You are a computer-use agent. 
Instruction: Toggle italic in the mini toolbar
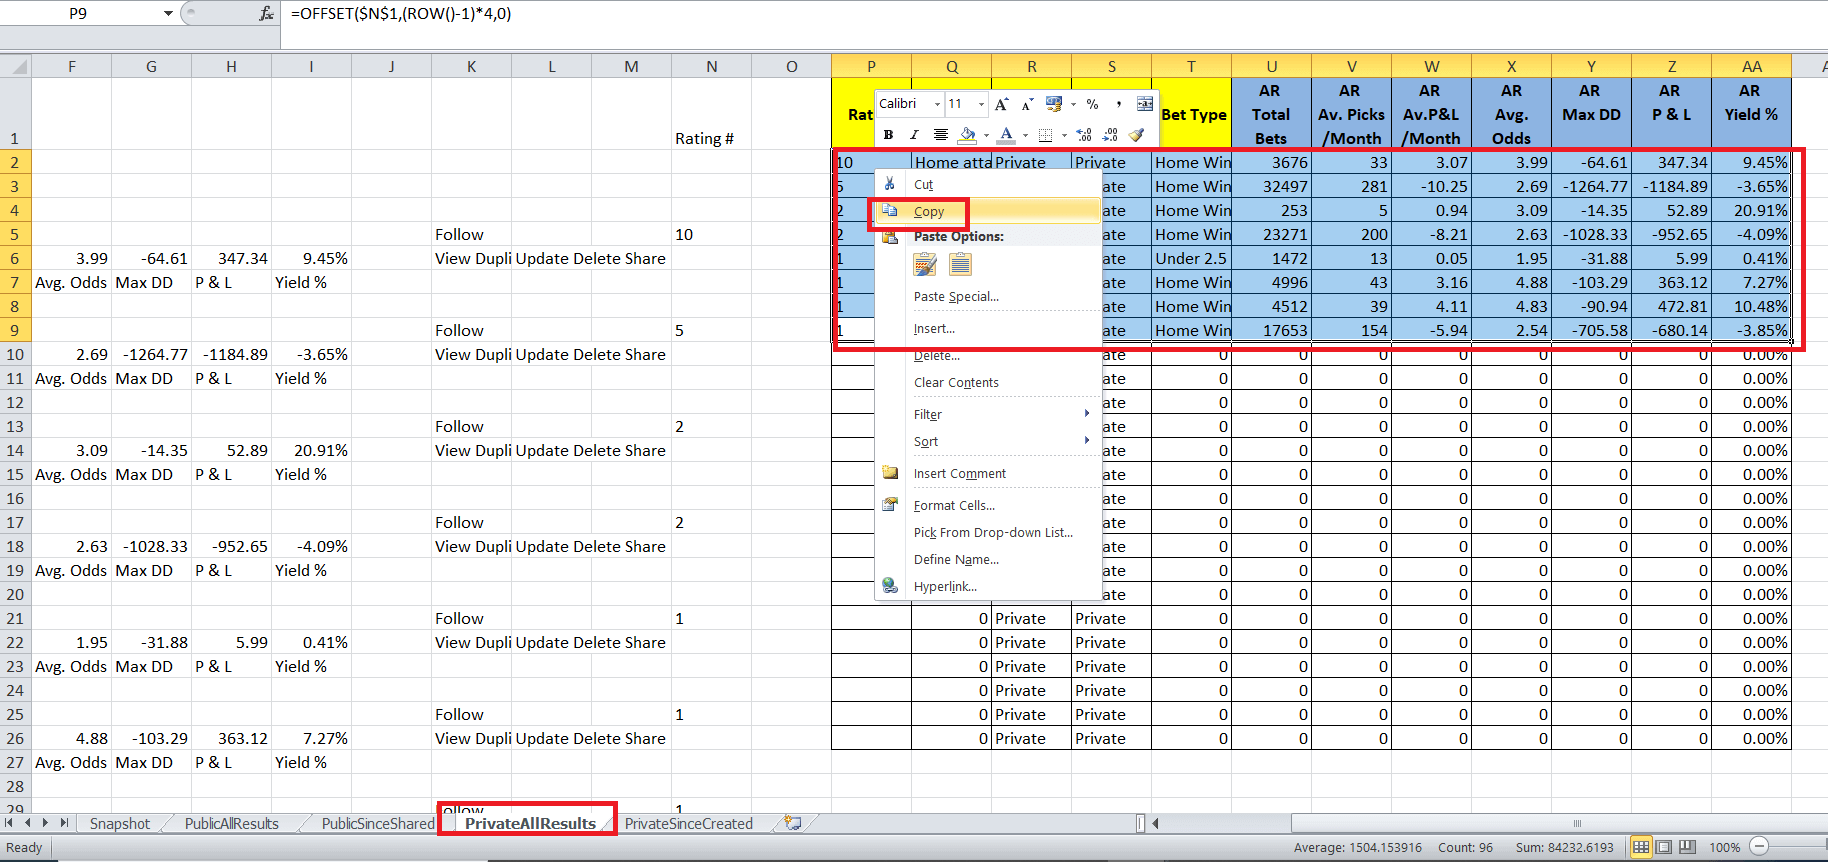(913, 134)
